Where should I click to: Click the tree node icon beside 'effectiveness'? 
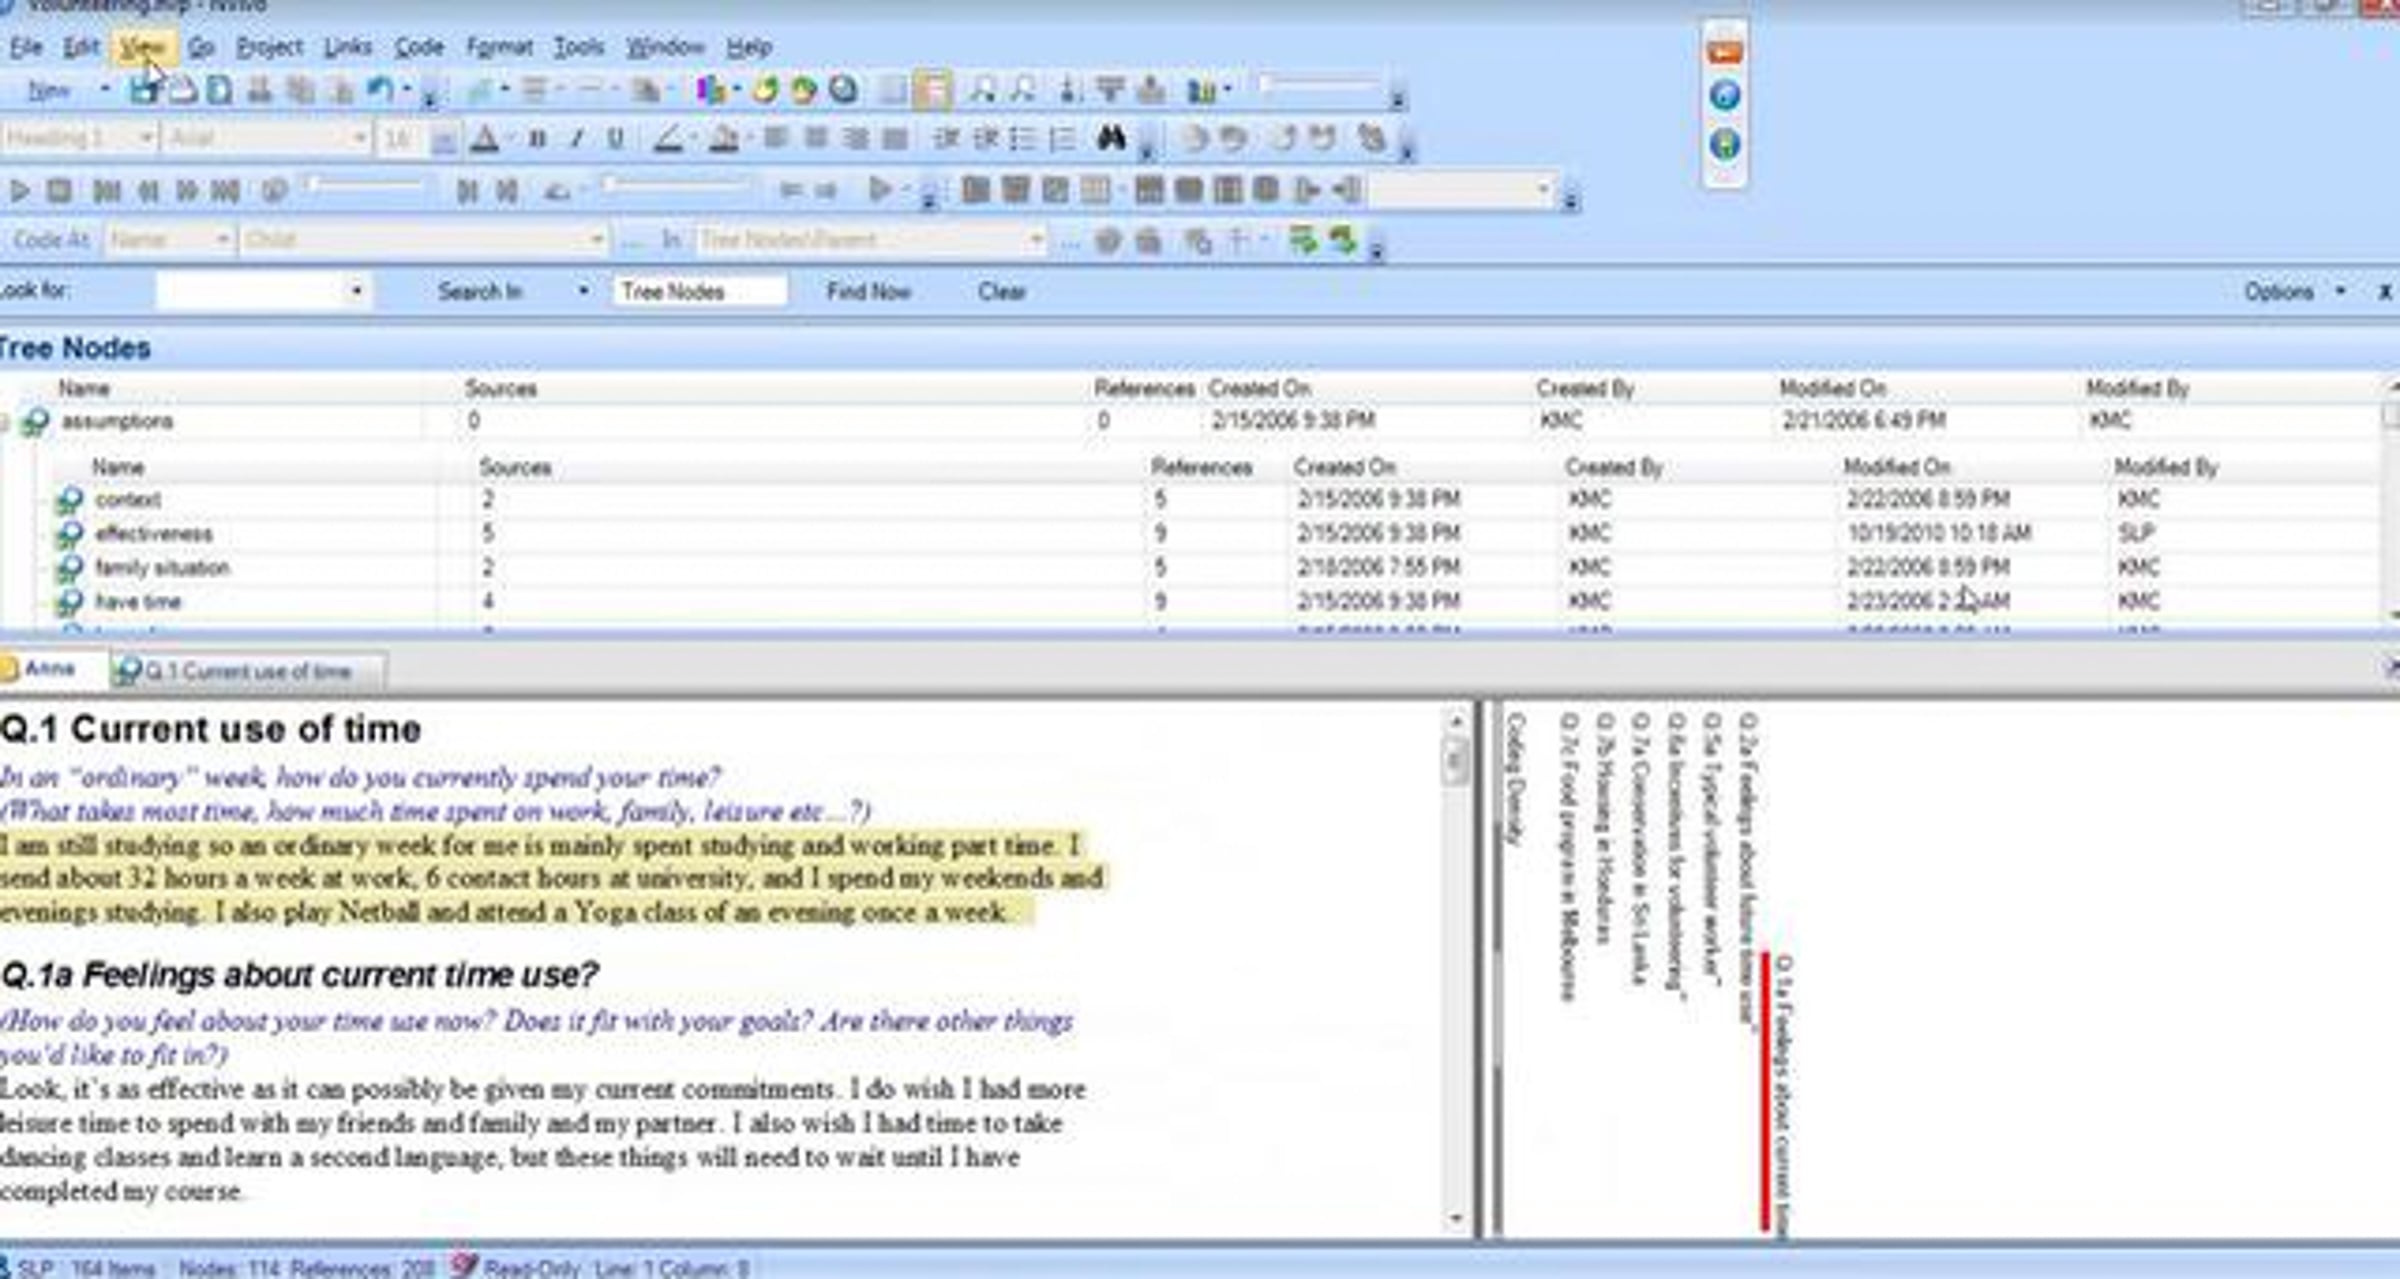(x=69, y=534)
